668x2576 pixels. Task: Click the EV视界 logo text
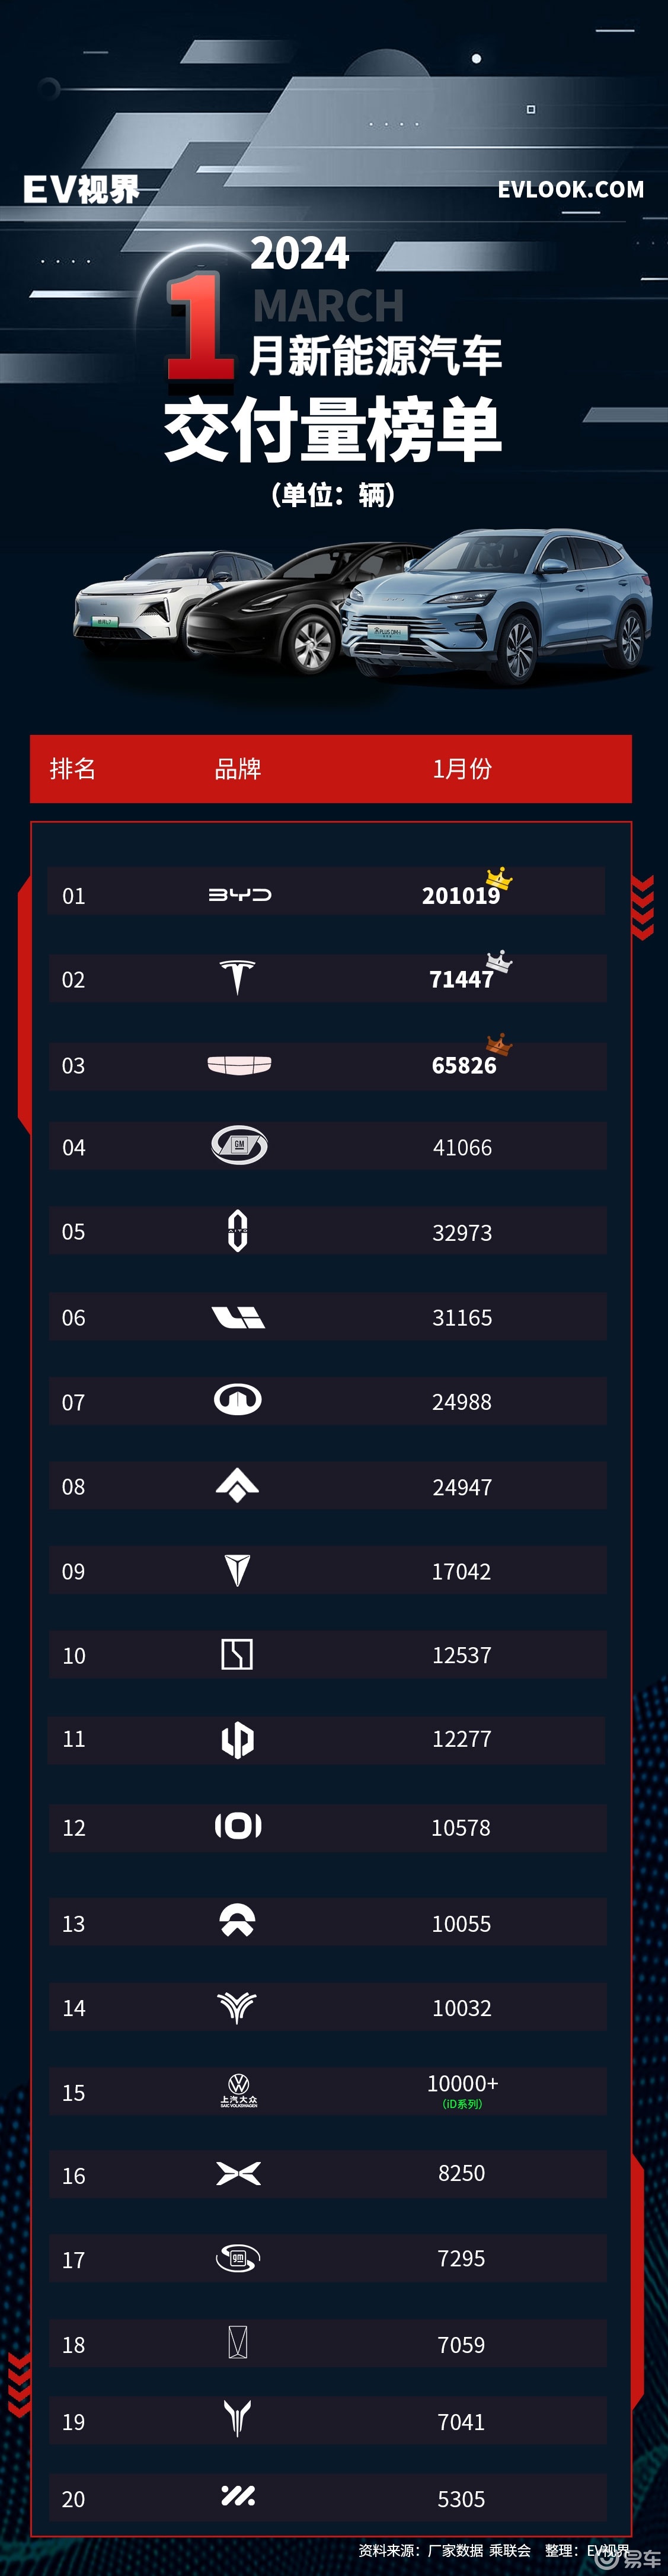pyautogui.click(x=81, y=189)
